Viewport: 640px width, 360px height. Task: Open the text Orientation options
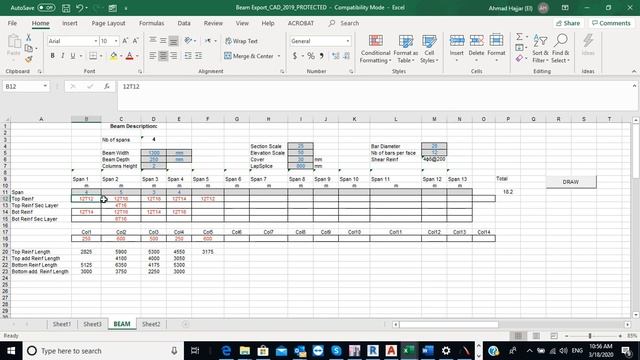tap(190, 40)
